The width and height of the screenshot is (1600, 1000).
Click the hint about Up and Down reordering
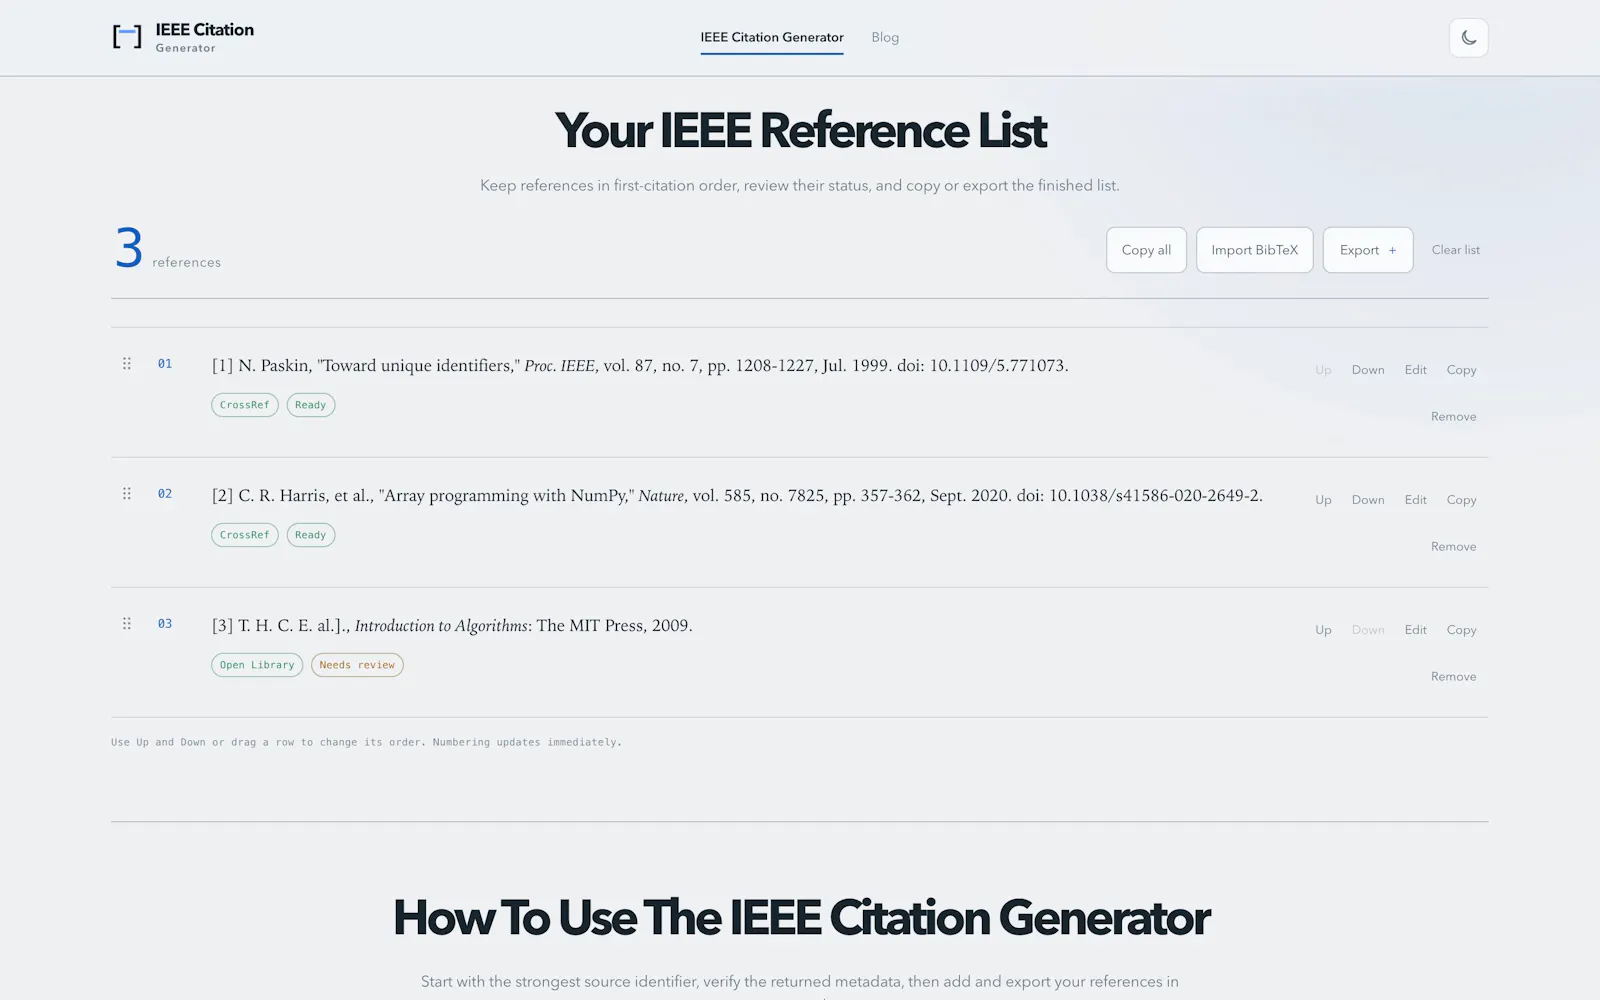pos(366,742)
